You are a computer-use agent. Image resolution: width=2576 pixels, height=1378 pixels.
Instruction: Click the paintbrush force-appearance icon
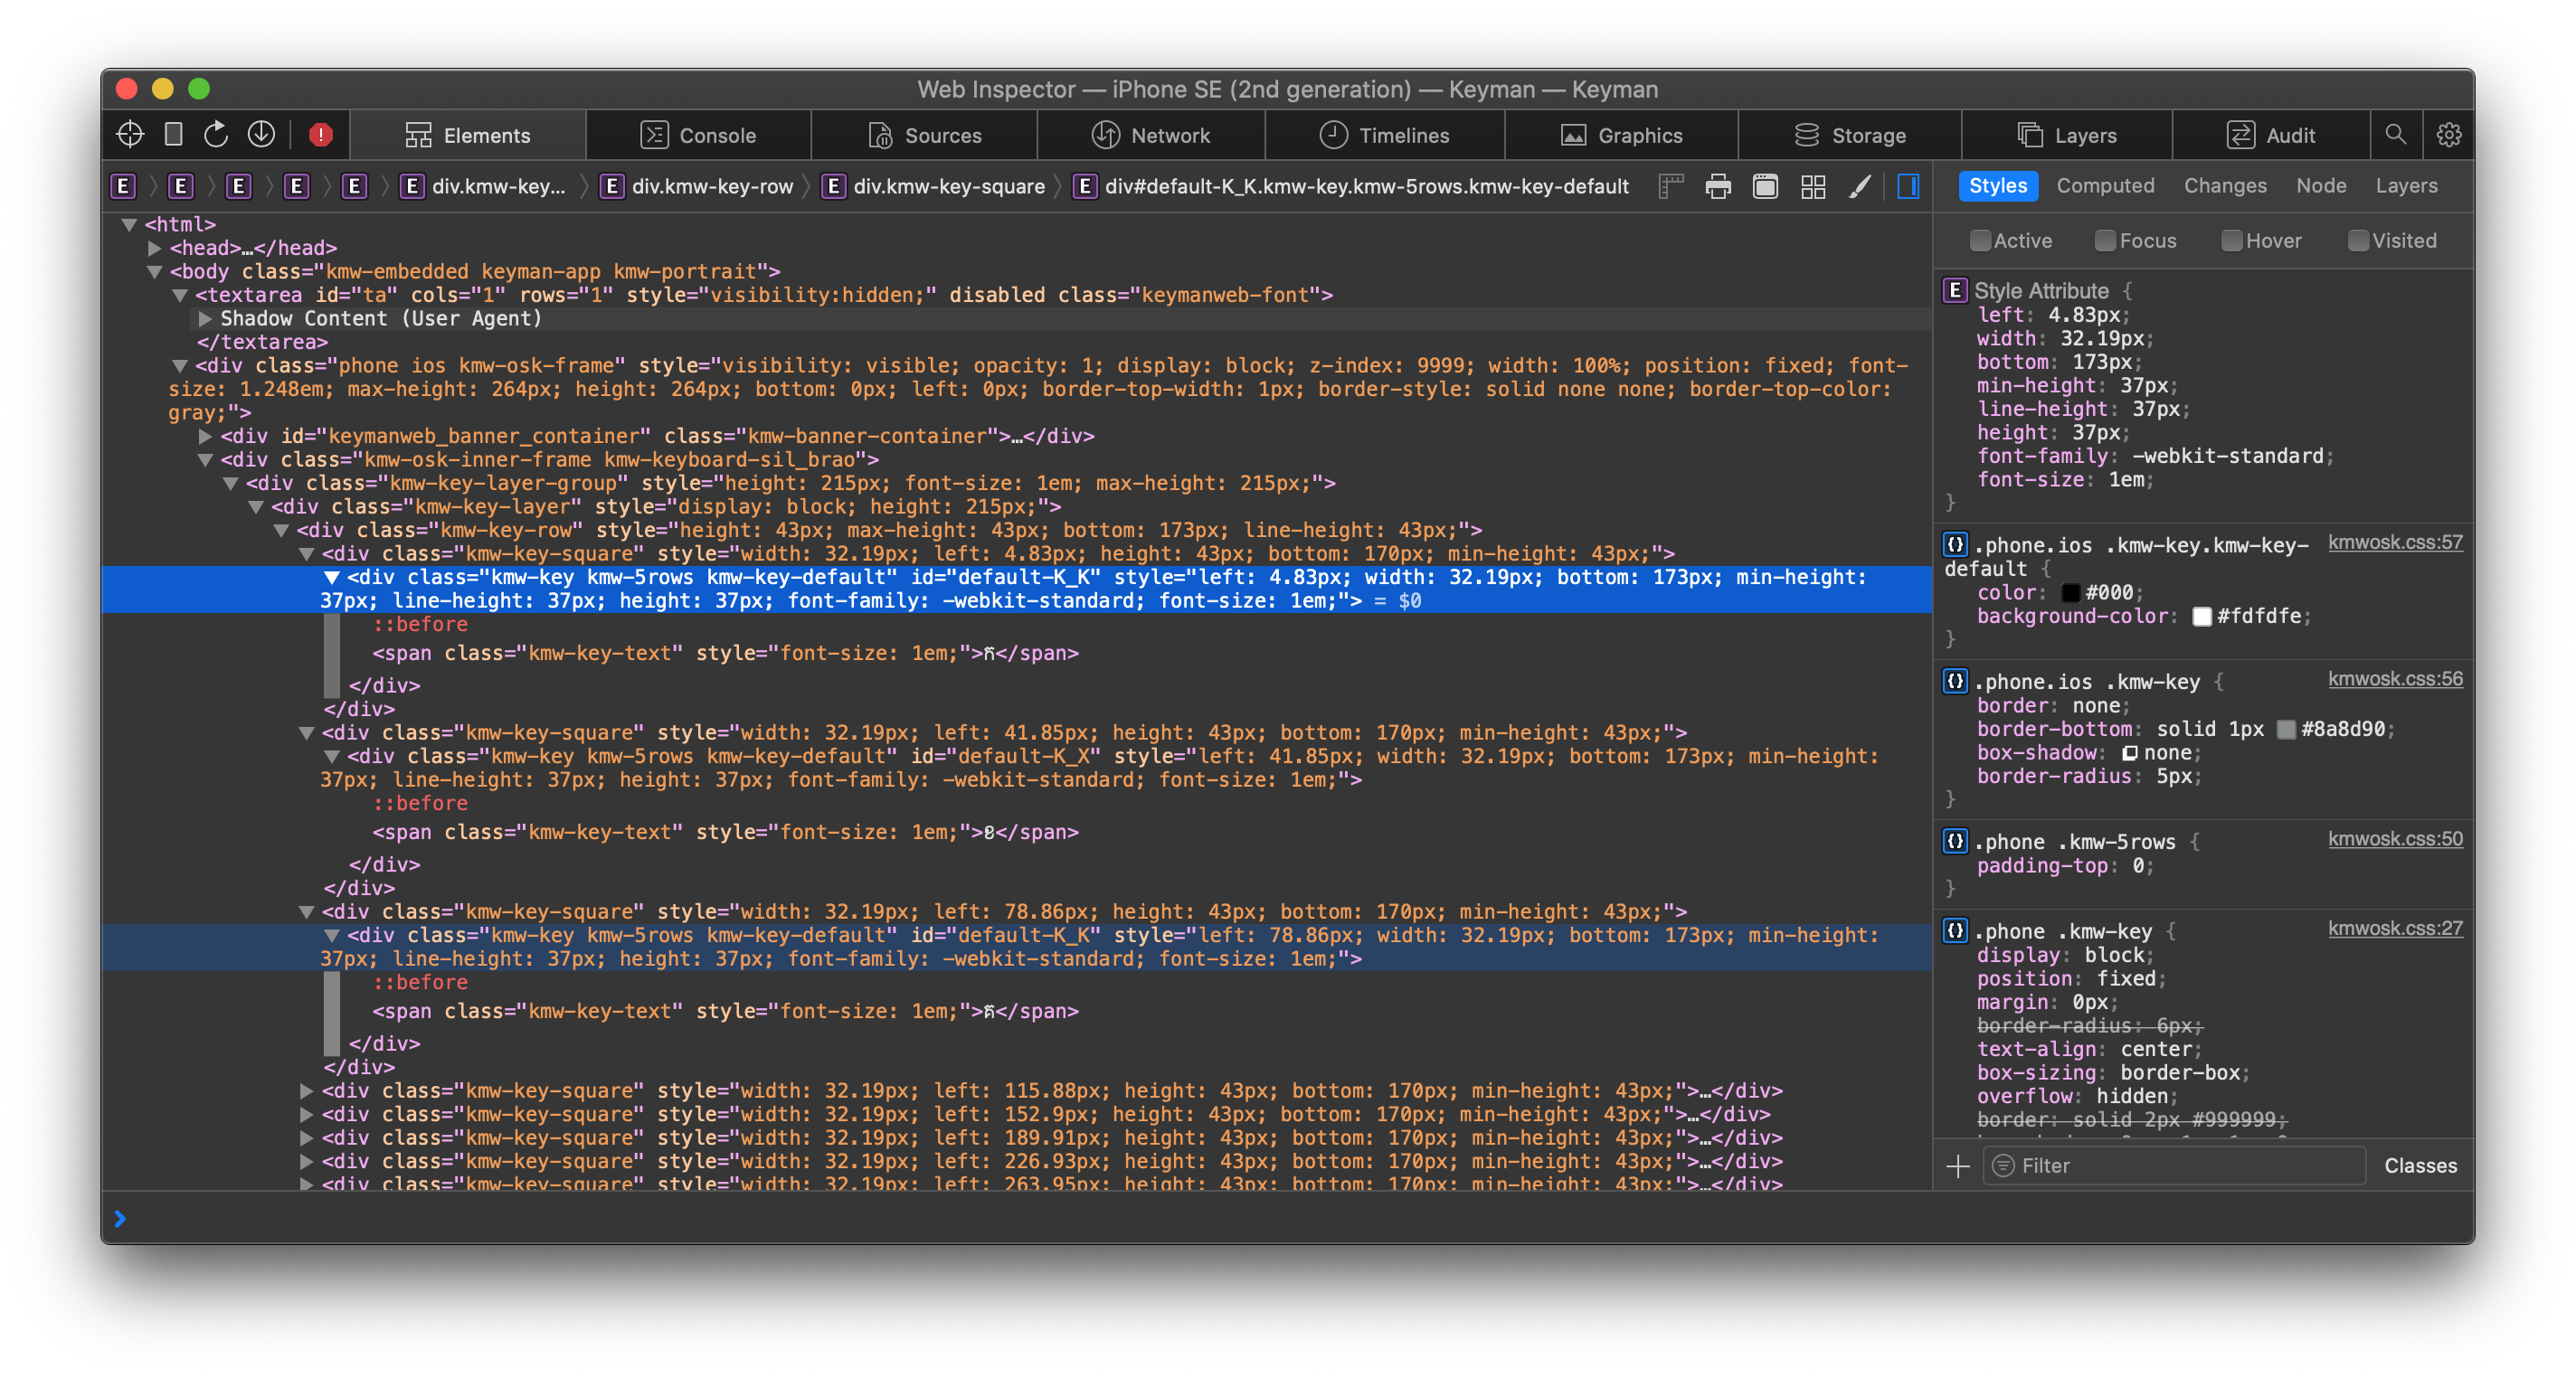pos(1861,186)
